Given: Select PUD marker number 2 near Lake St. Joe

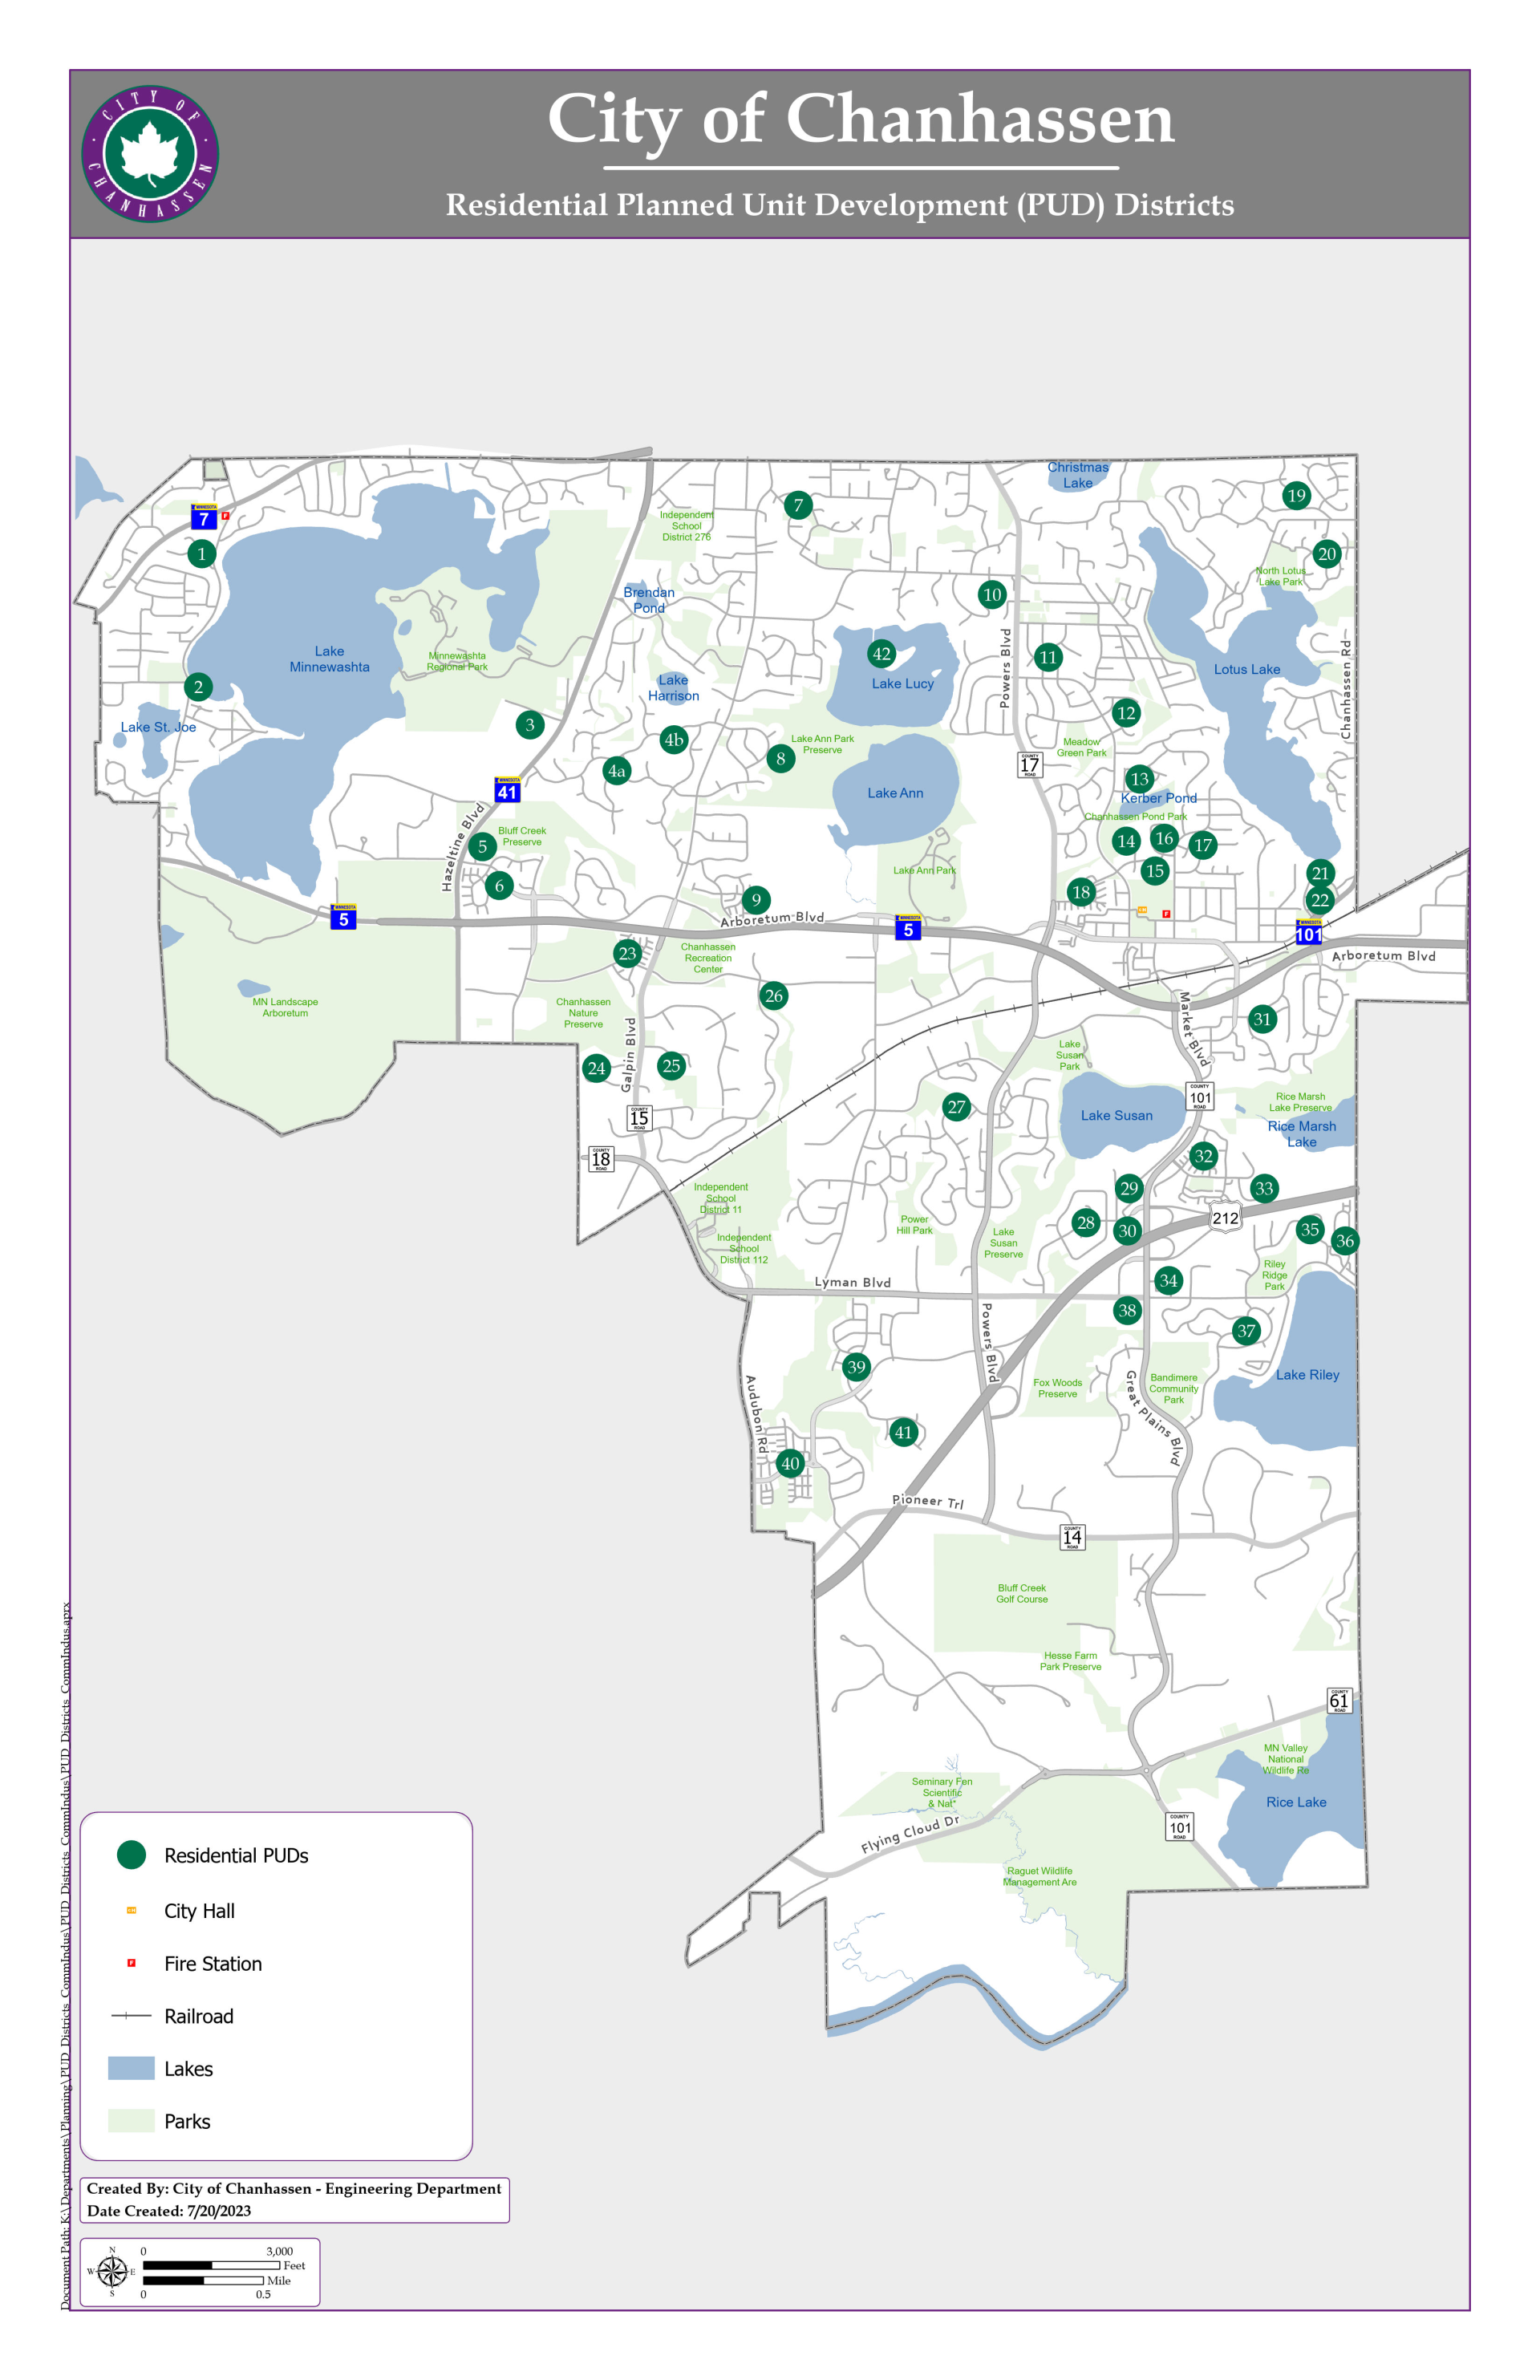Looking at the screenshot, I should coord(198,686).
